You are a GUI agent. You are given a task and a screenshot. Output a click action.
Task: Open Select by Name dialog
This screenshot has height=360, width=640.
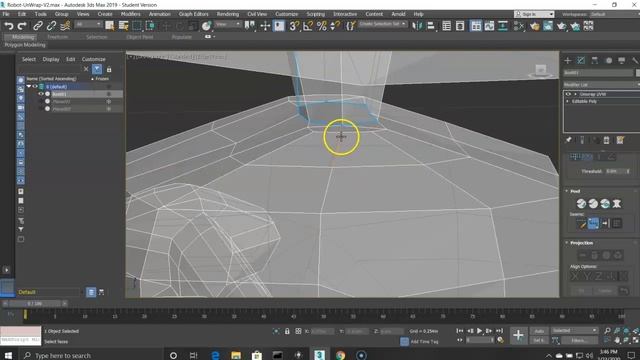coord(123,26)
